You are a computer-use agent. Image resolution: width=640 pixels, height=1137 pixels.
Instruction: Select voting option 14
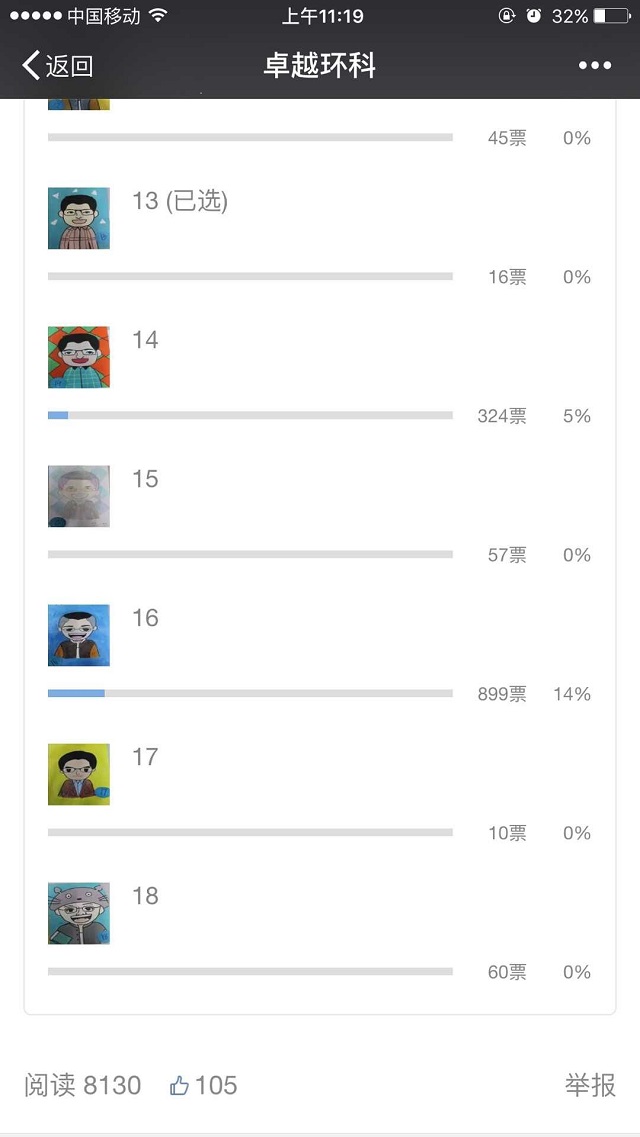[x=145, y=340]
